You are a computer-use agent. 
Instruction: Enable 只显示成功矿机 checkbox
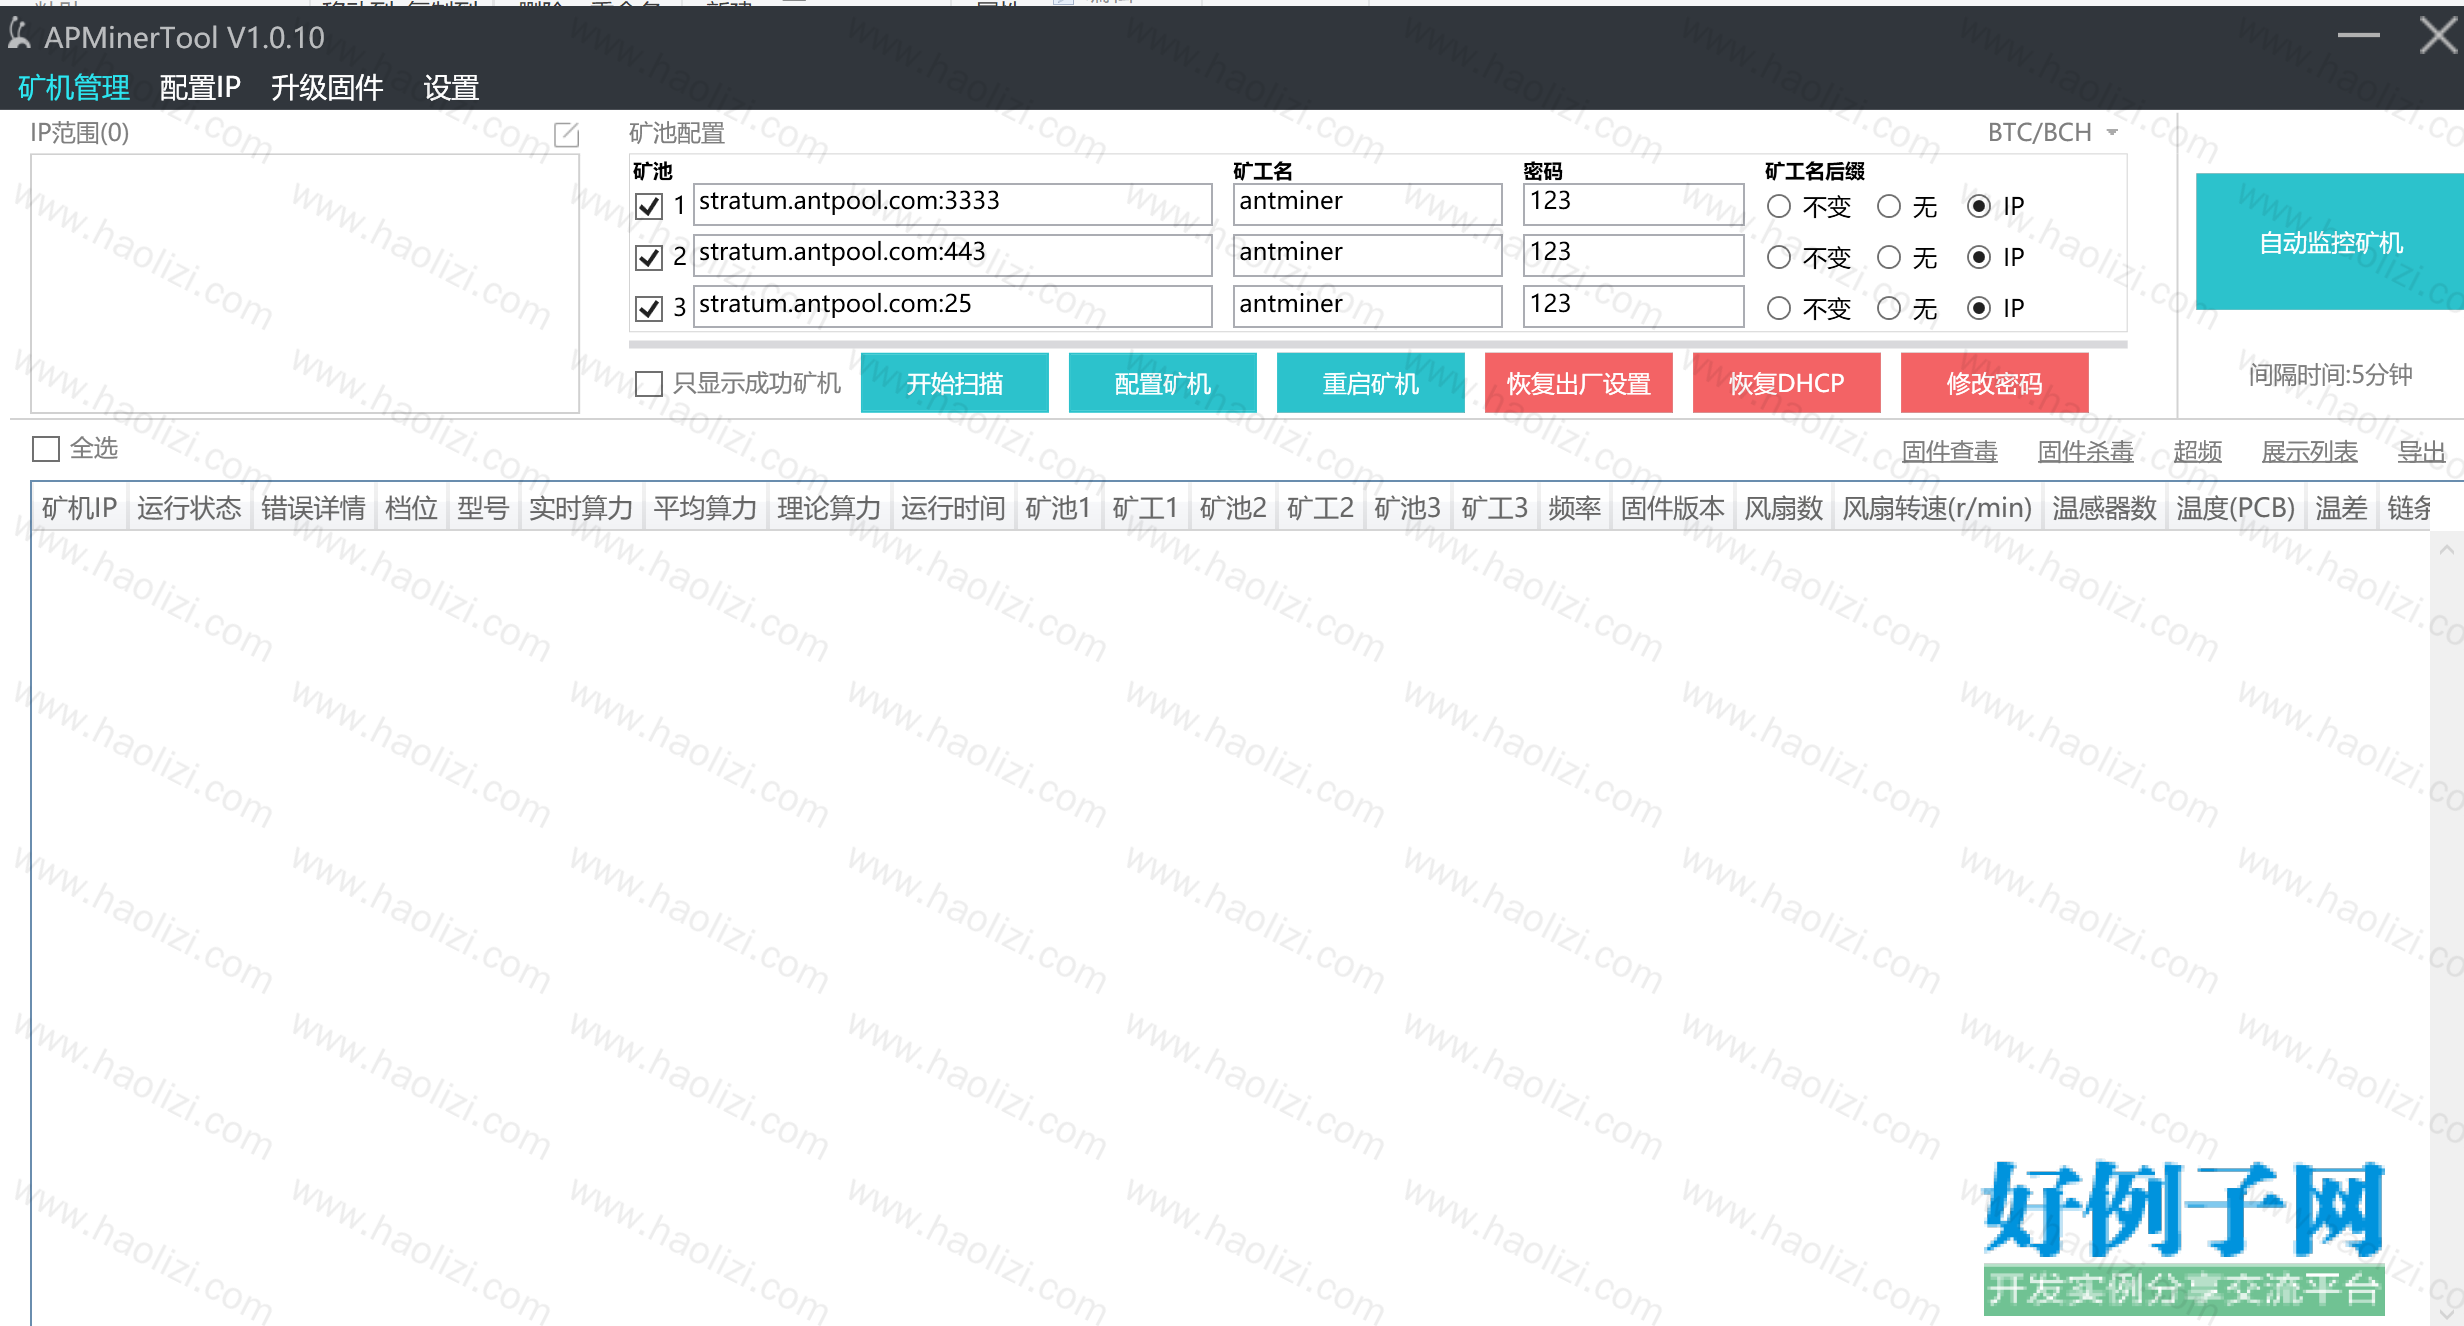[649, 384]
